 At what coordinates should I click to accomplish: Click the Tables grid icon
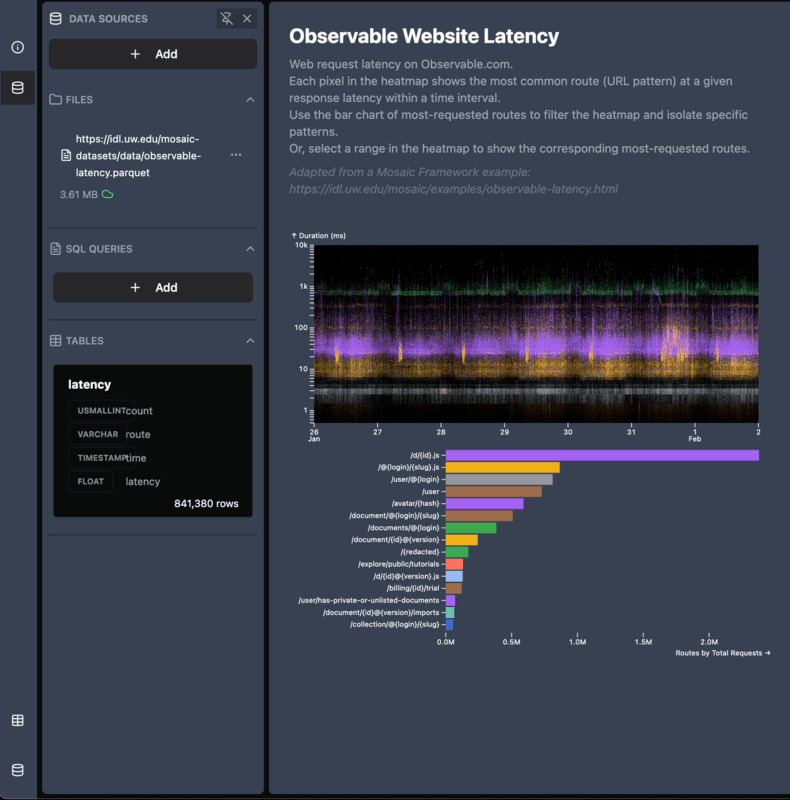(56, 341)
